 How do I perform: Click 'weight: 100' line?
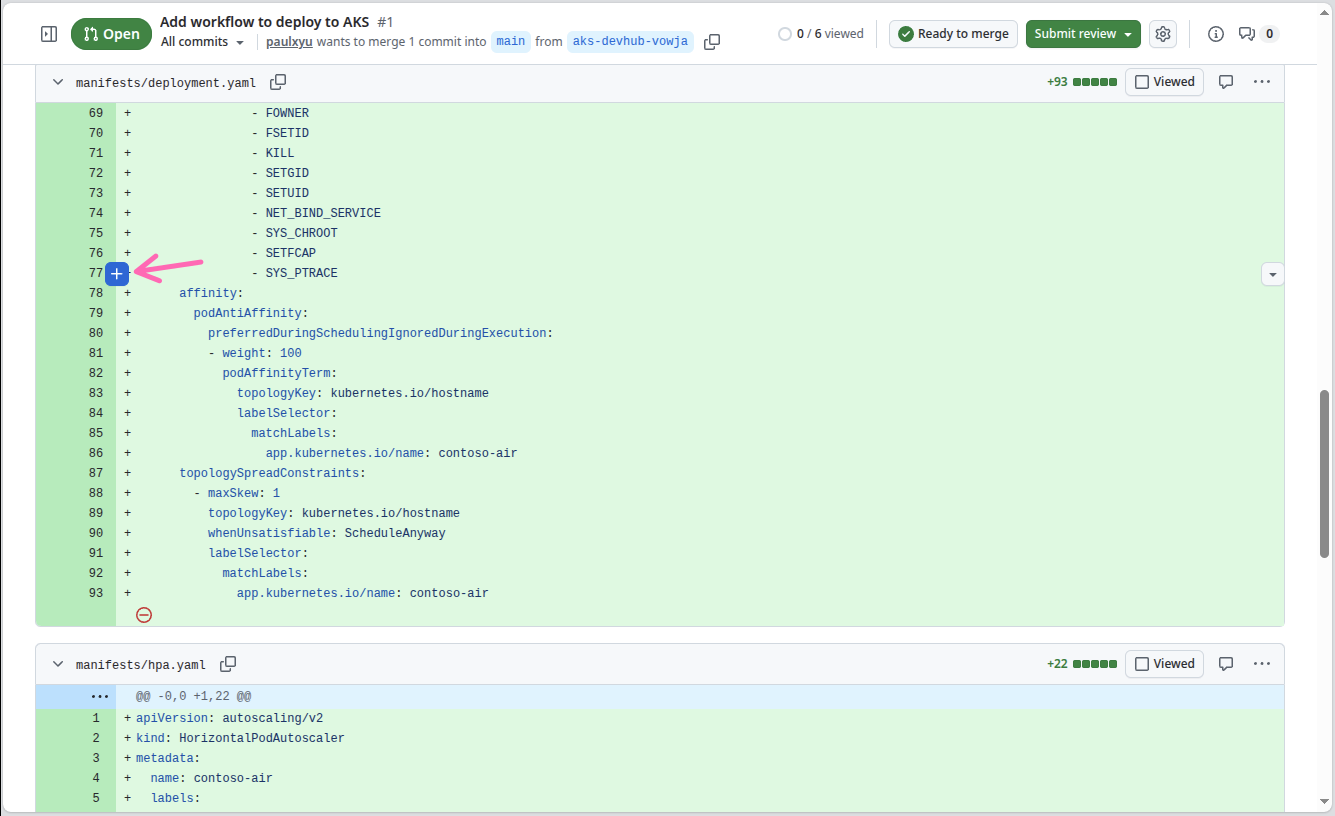tap(700, 353)
